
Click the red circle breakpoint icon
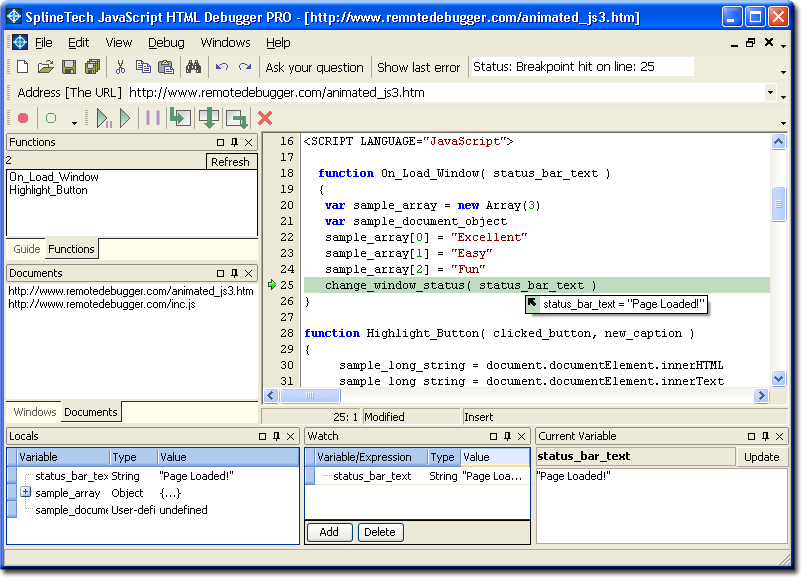[x=23, y=118]
